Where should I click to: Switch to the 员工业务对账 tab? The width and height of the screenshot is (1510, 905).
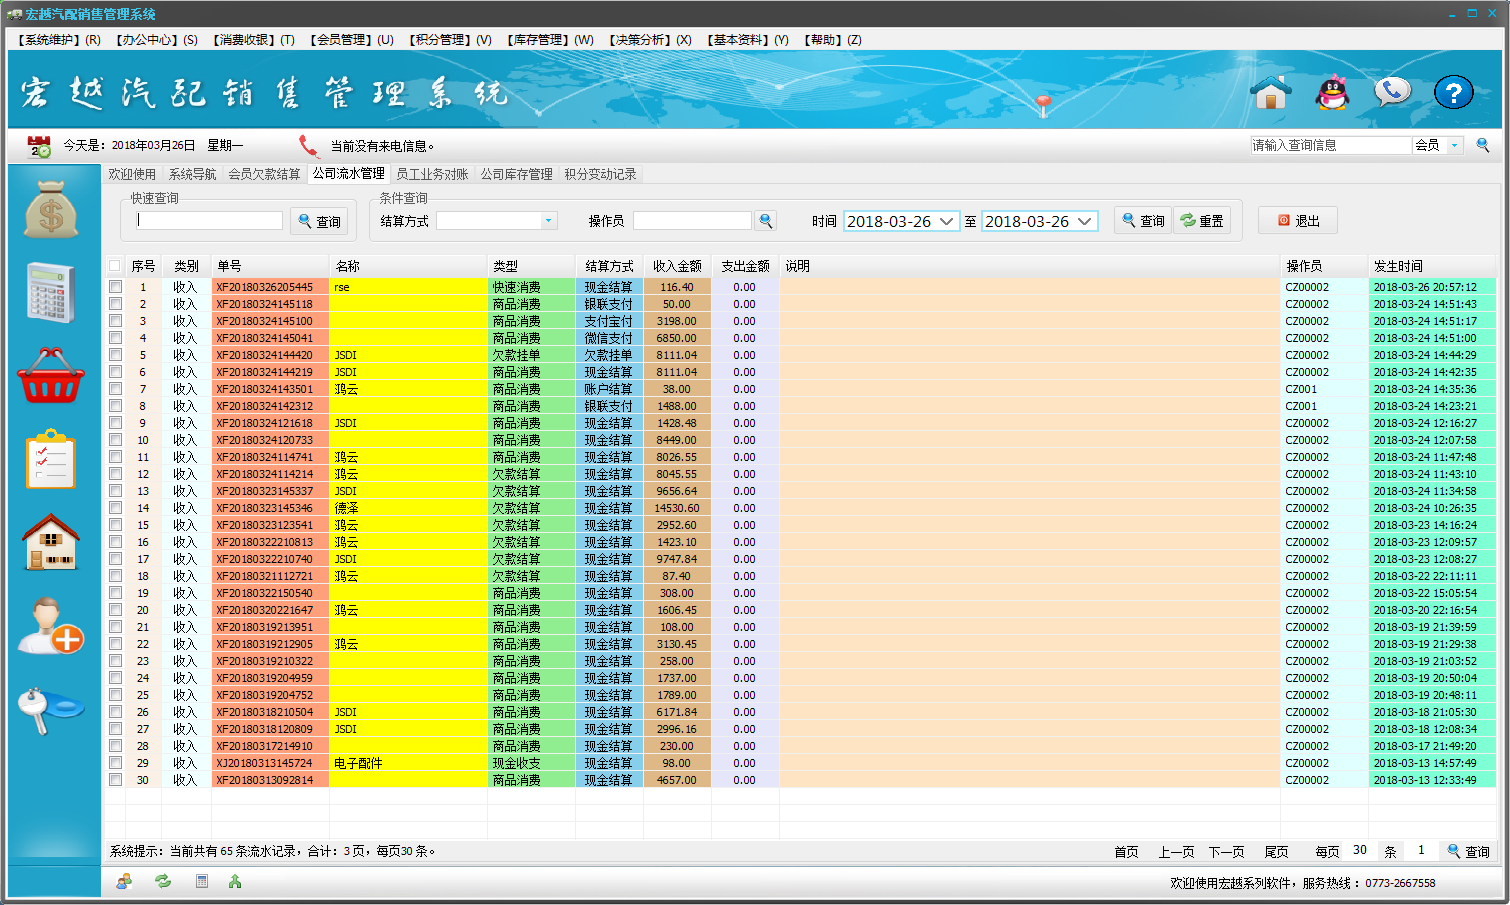click(x=432, y=174)
